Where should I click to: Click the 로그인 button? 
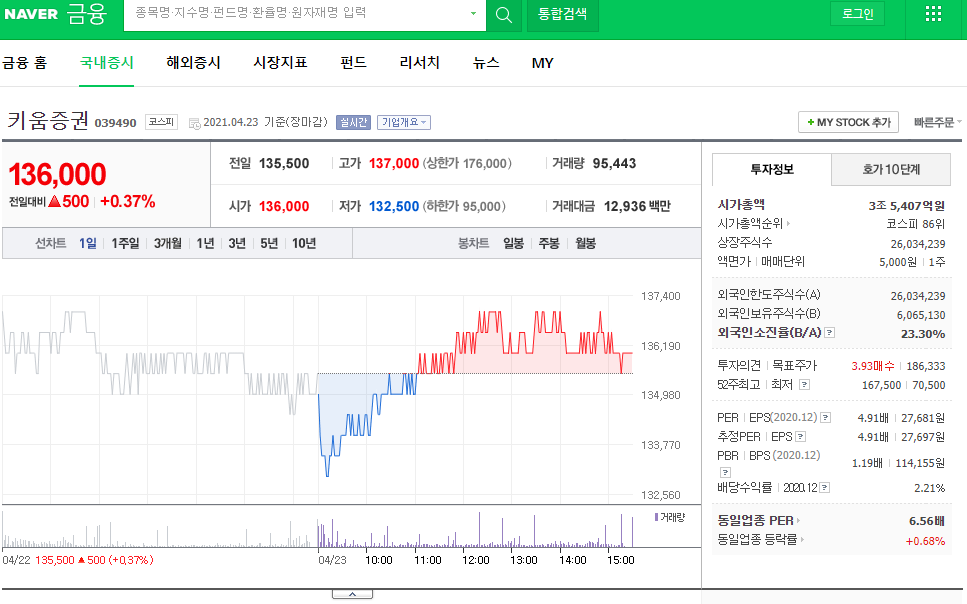pos(858,14)
